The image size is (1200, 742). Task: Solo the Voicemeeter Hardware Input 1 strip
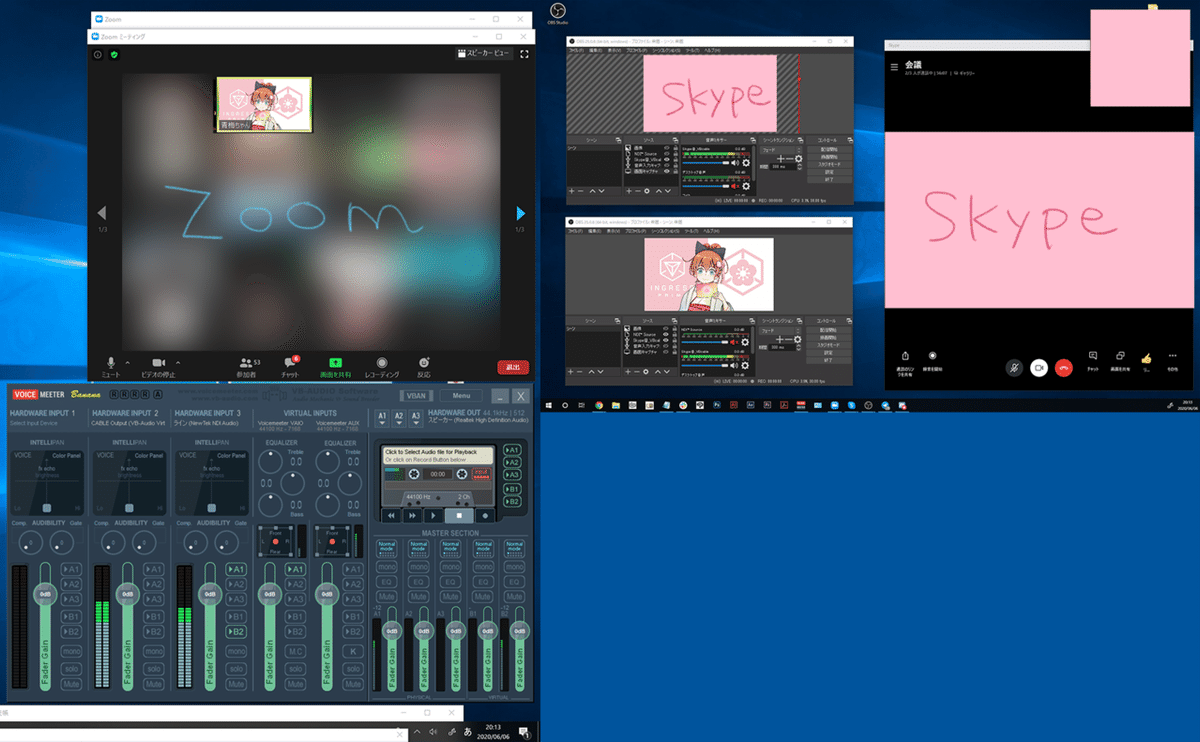(70, 667)
